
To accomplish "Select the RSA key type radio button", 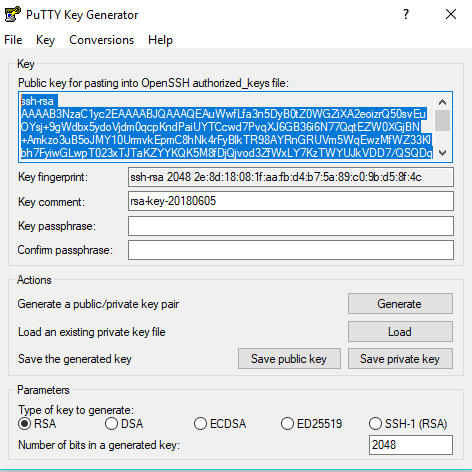I will (24, 424).
